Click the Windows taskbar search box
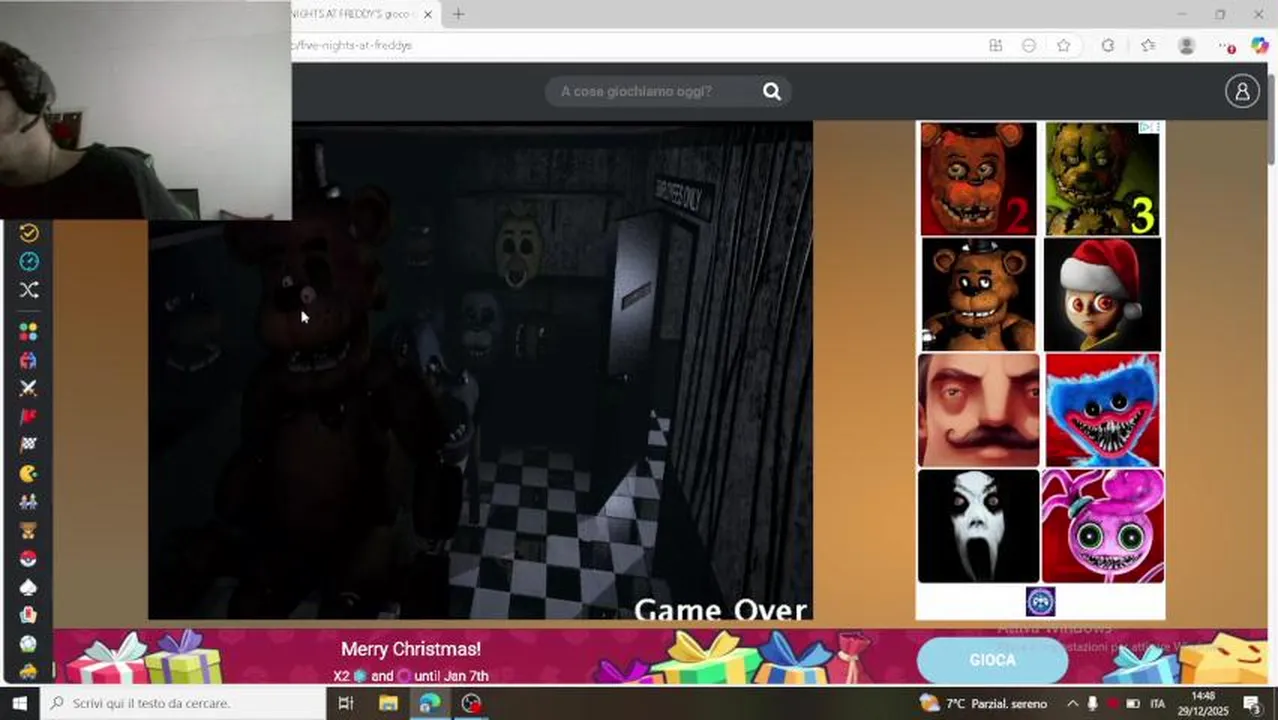The height and width of the screenshot is (720, 1278). point(182,703)
